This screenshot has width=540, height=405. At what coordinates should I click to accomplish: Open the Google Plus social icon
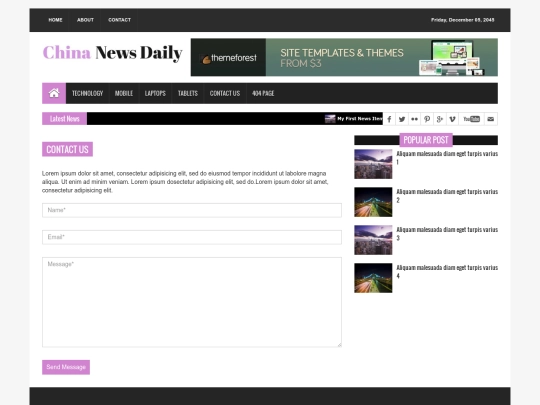pyautogui.click(x=440, y=119)
